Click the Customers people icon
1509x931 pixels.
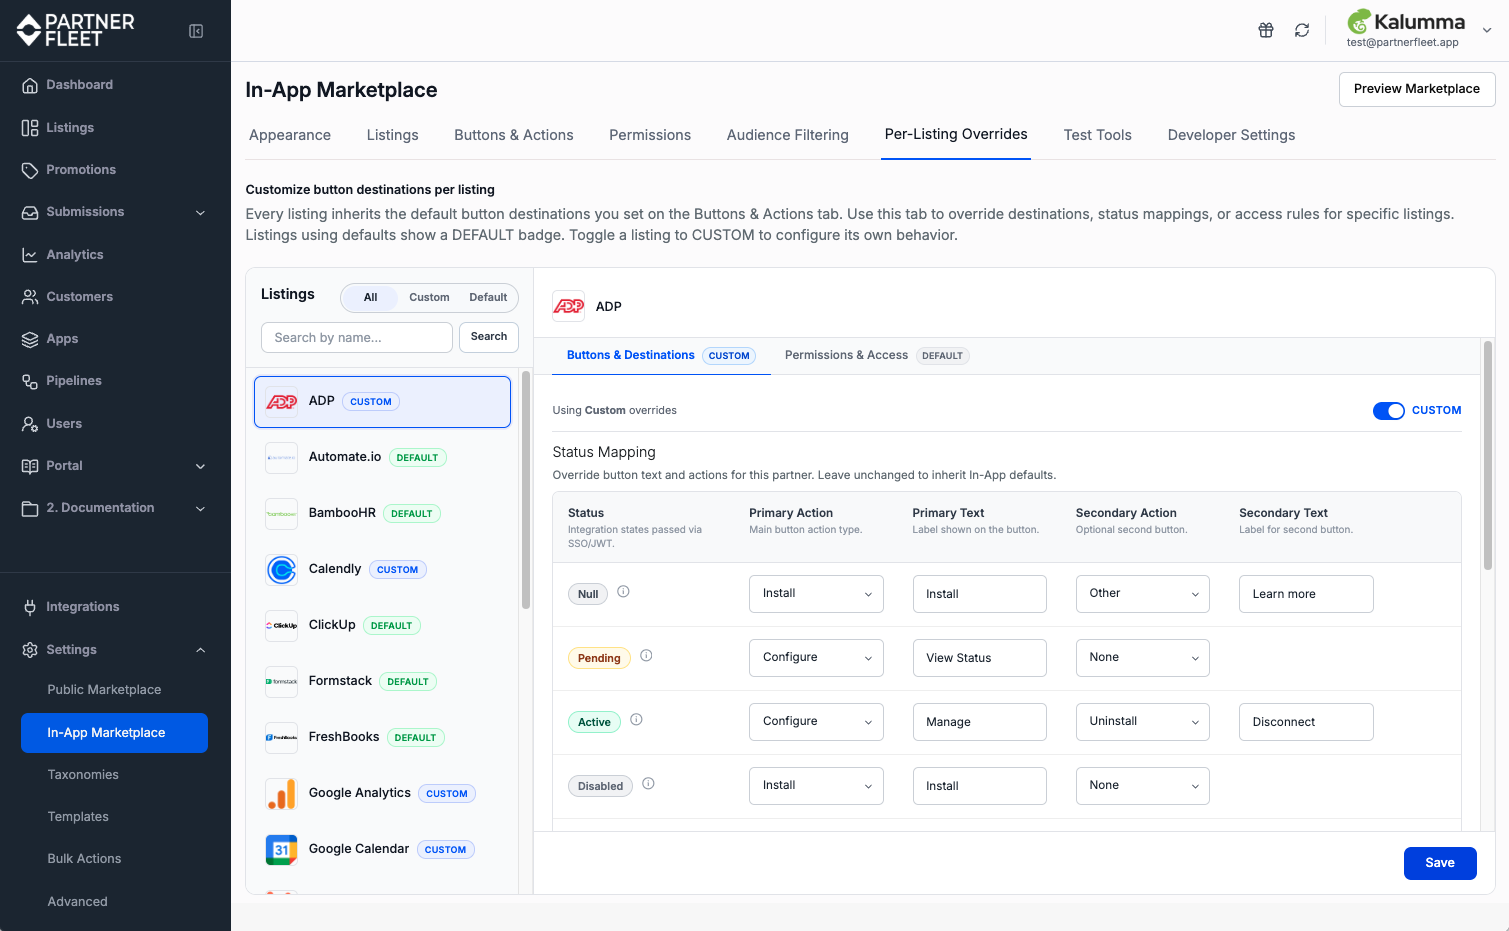(x=30, y=297)
